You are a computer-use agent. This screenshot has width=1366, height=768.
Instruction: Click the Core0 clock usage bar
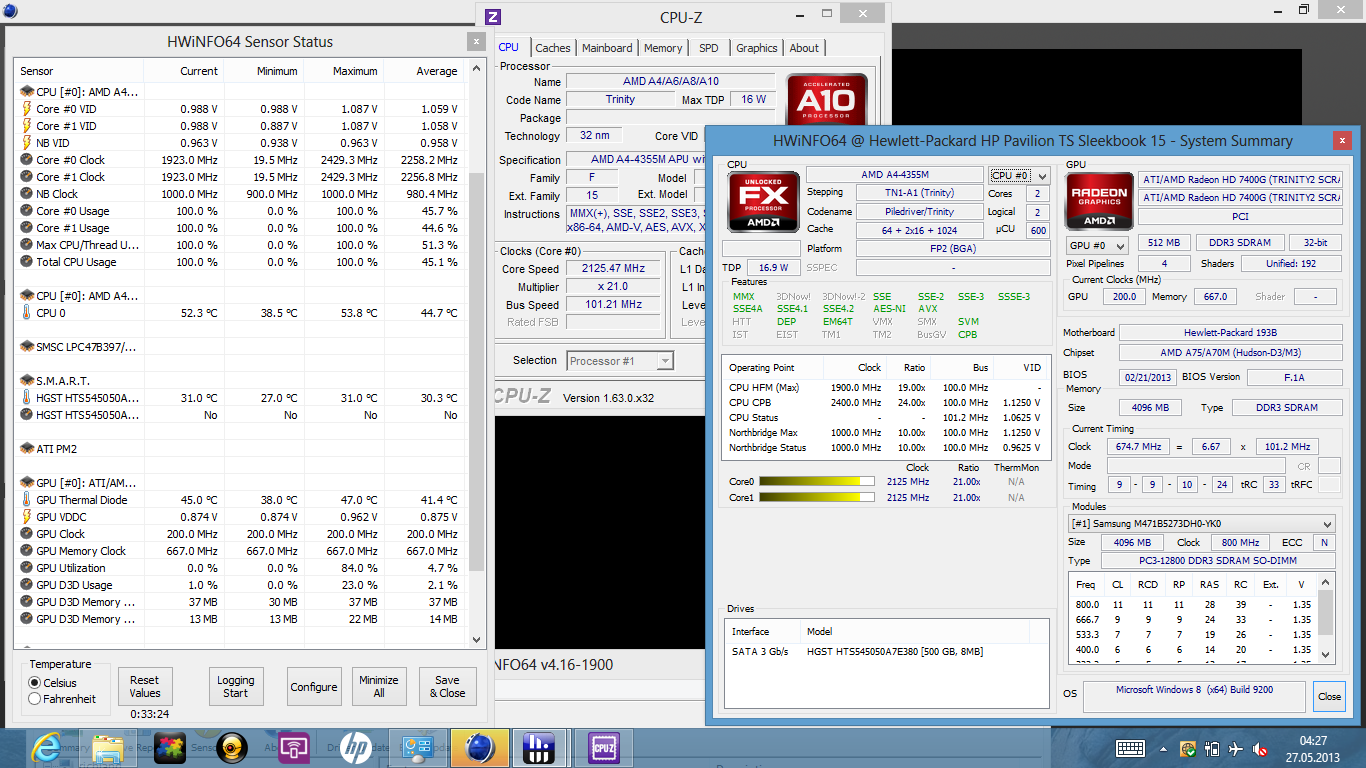coord(817,482)
